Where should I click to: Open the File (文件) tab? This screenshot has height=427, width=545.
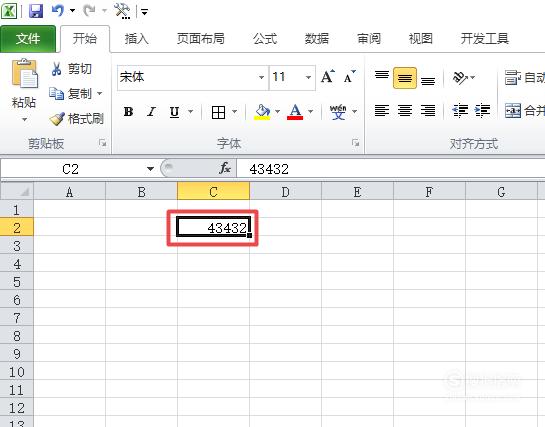click(28, 39)
